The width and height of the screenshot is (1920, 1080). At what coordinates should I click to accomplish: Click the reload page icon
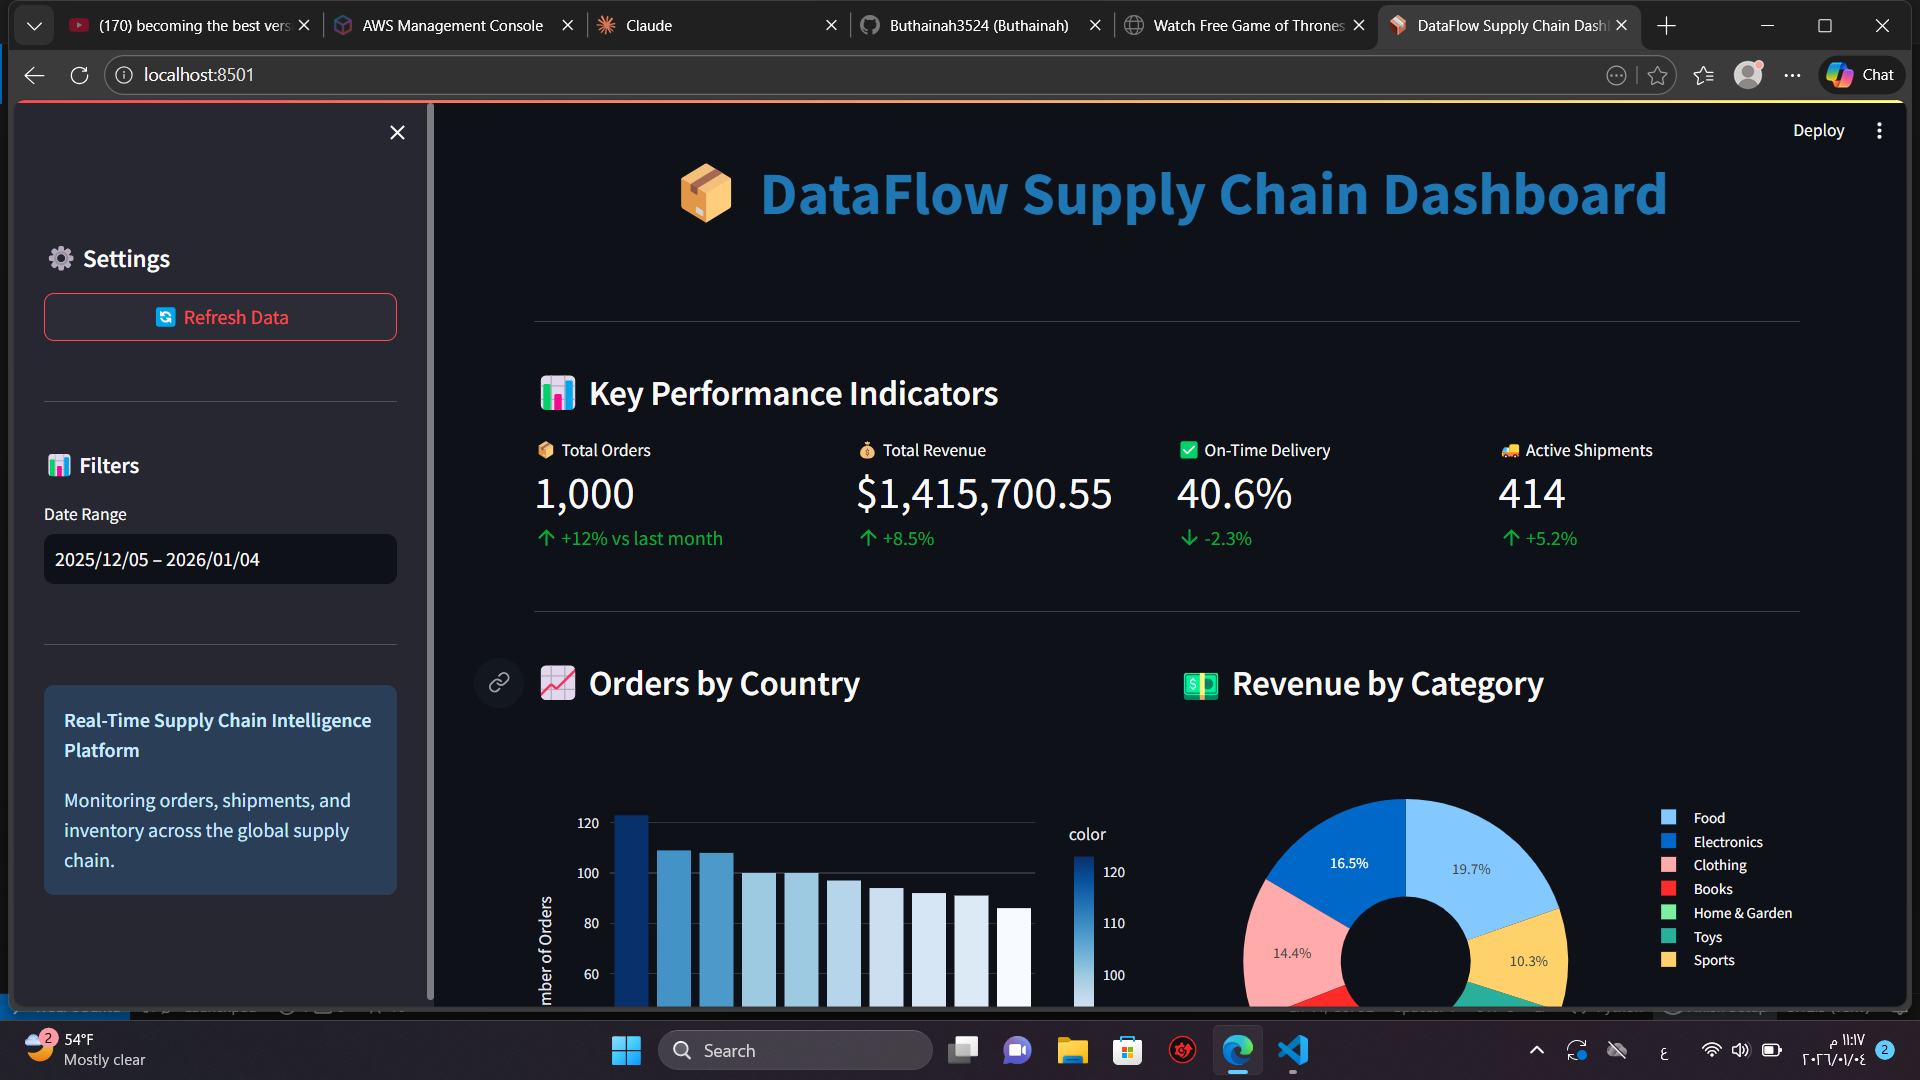pyautogui.click(x=79, y=75)
